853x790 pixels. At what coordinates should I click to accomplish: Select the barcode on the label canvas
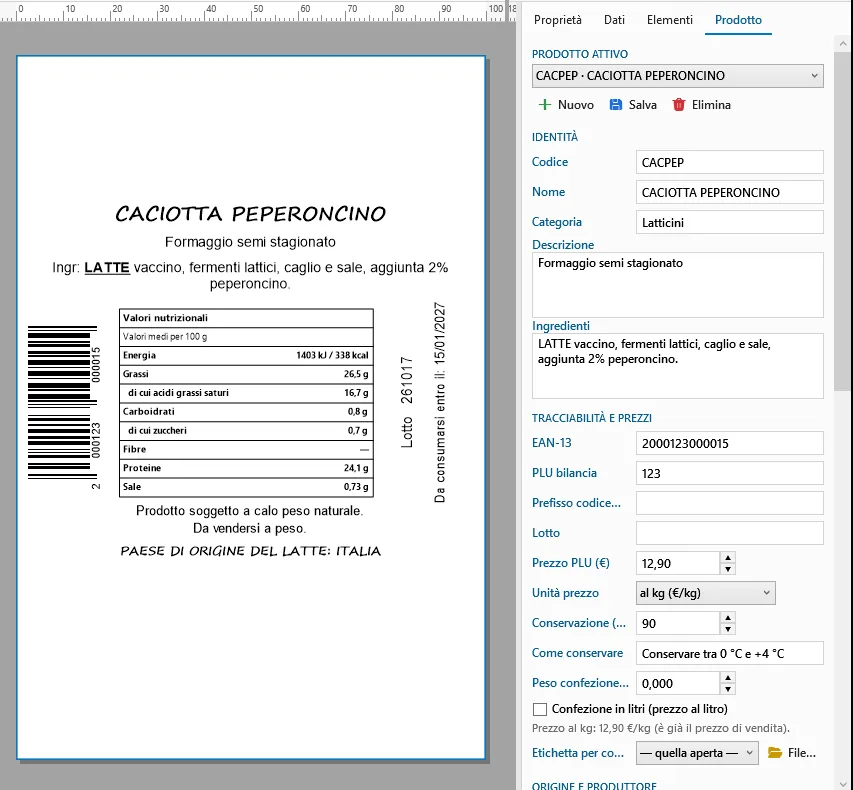pyautogui.click(x=64, y=403)
